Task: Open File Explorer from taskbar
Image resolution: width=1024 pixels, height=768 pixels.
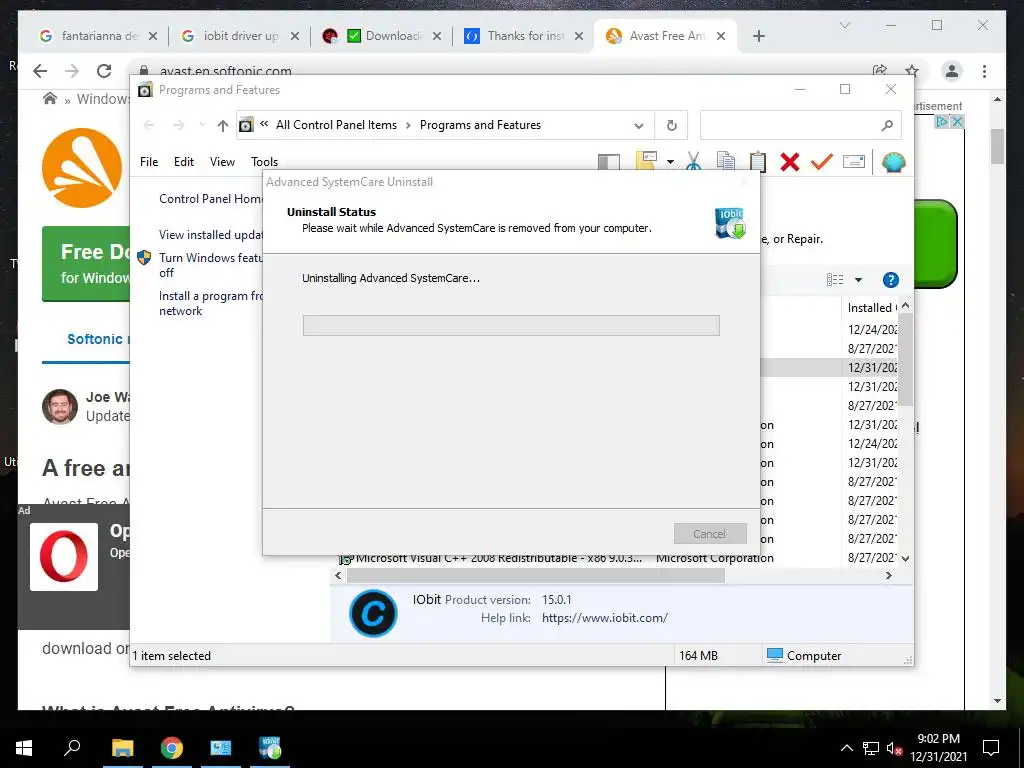Action: coord(122,748)
